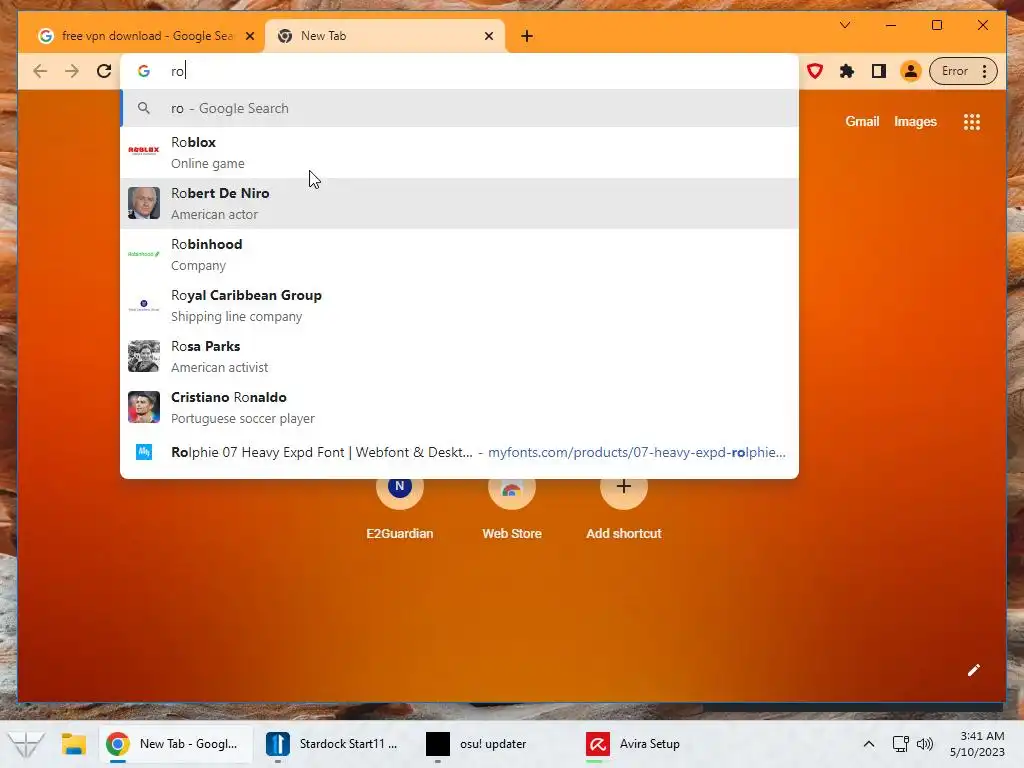Viewport: 1024px width, 768px height.
Task: Reload the current page
Action: (104, 71)
